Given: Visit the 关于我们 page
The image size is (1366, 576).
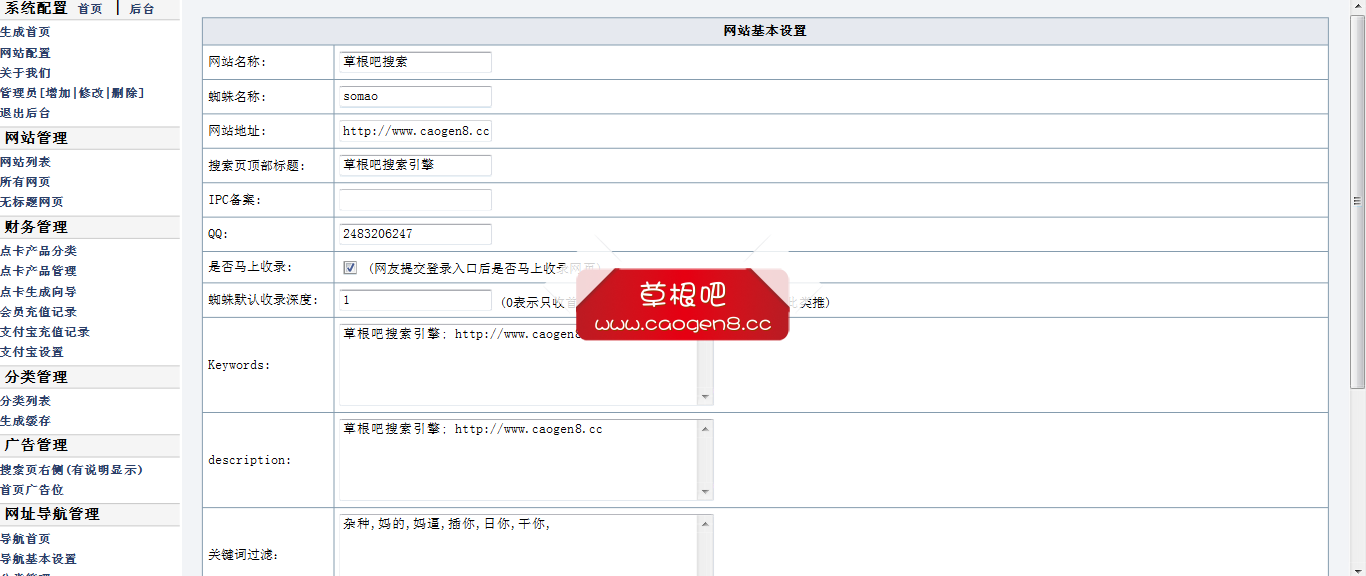Looking at the screenshot, I should [23, 72].
